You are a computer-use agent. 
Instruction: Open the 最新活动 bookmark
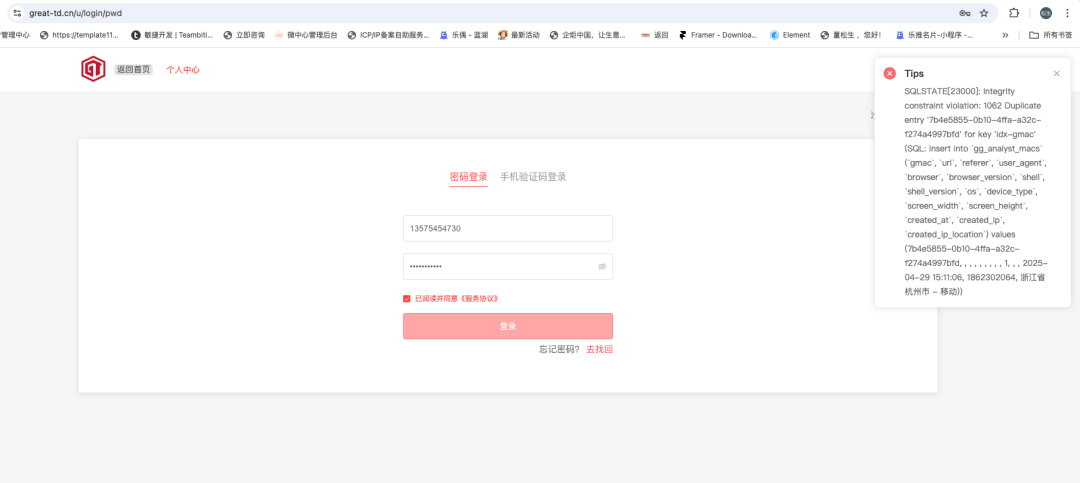[519, 34]
